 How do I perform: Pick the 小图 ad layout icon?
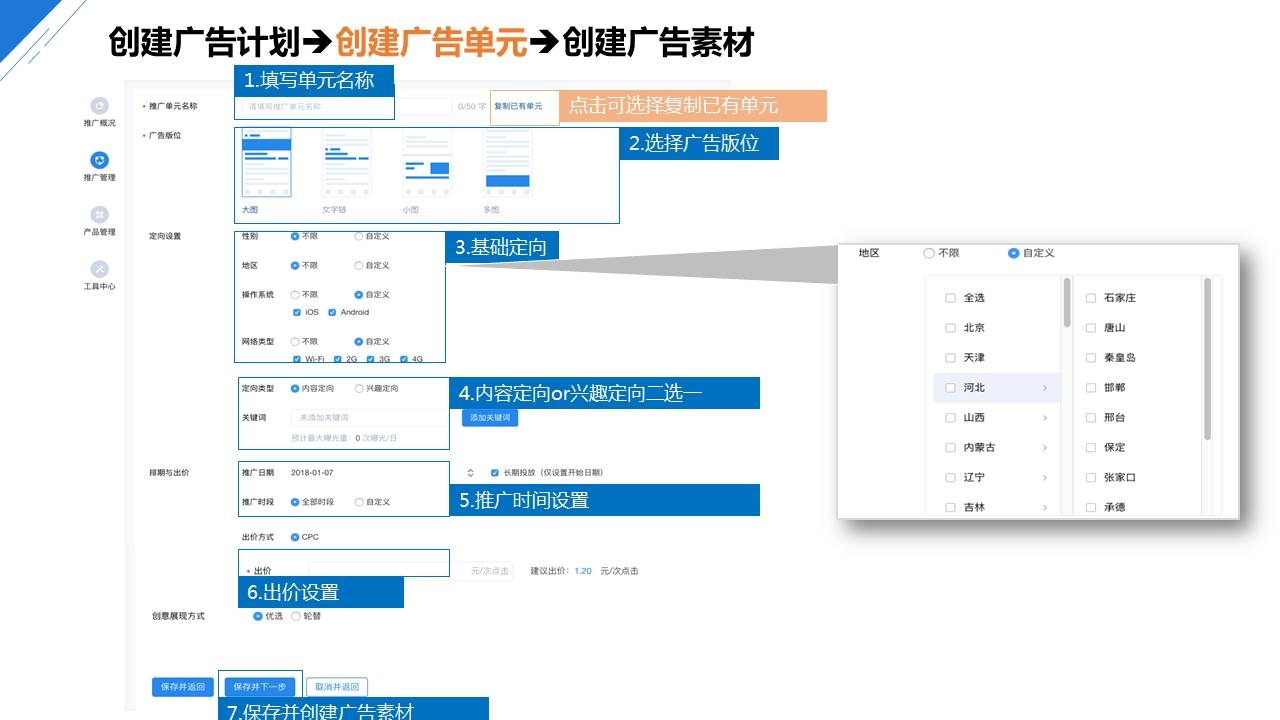pos(426,163)
